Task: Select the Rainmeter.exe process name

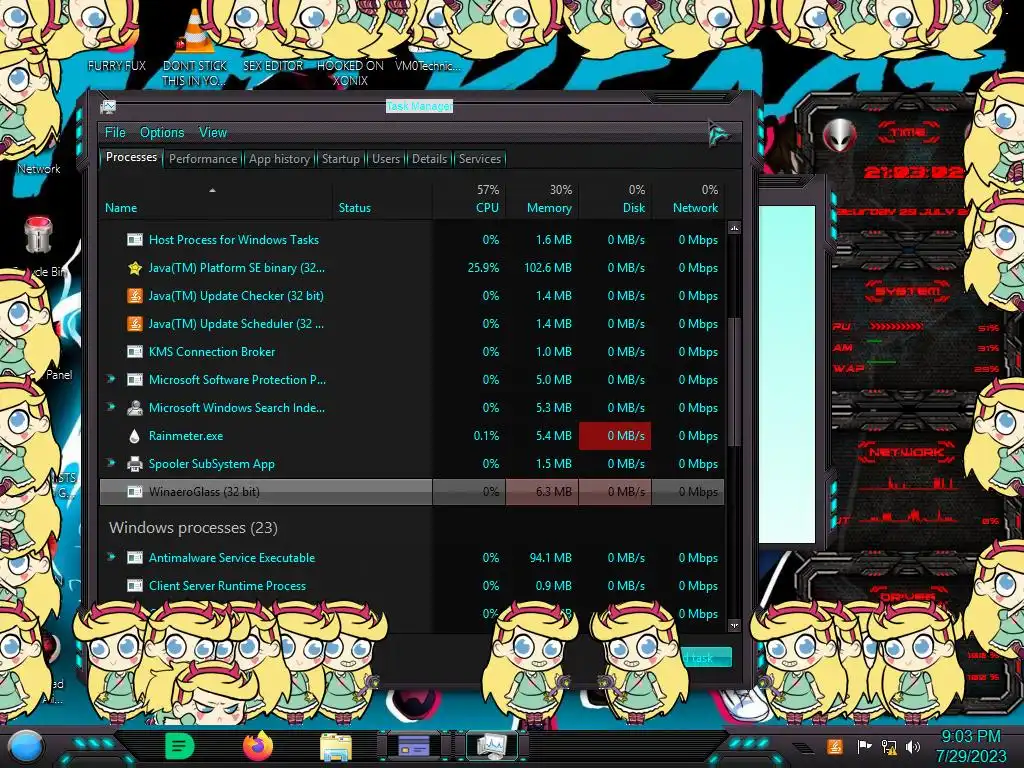Action: pyautogui.click(x=185, y=436)
